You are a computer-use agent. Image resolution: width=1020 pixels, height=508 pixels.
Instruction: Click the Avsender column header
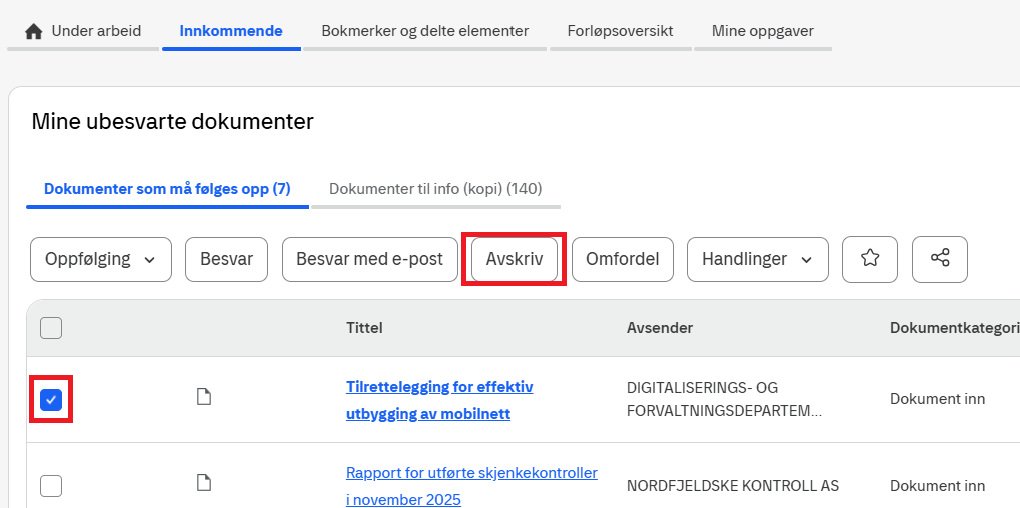(x=659, y=328)
